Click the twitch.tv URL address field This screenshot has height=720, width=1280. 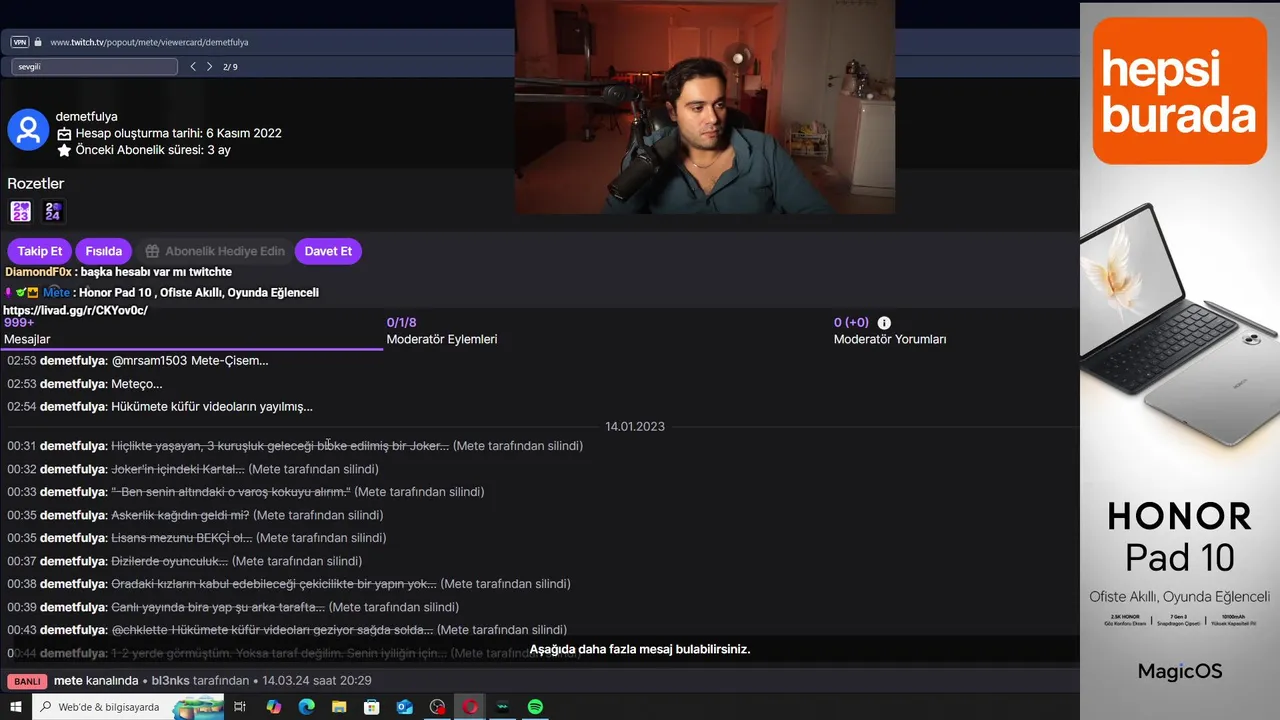pos(149,42)
